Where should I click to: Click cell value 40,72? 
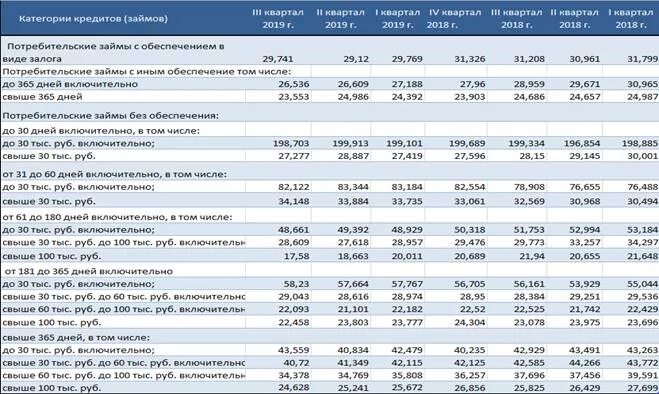click(x=296, y=363)
